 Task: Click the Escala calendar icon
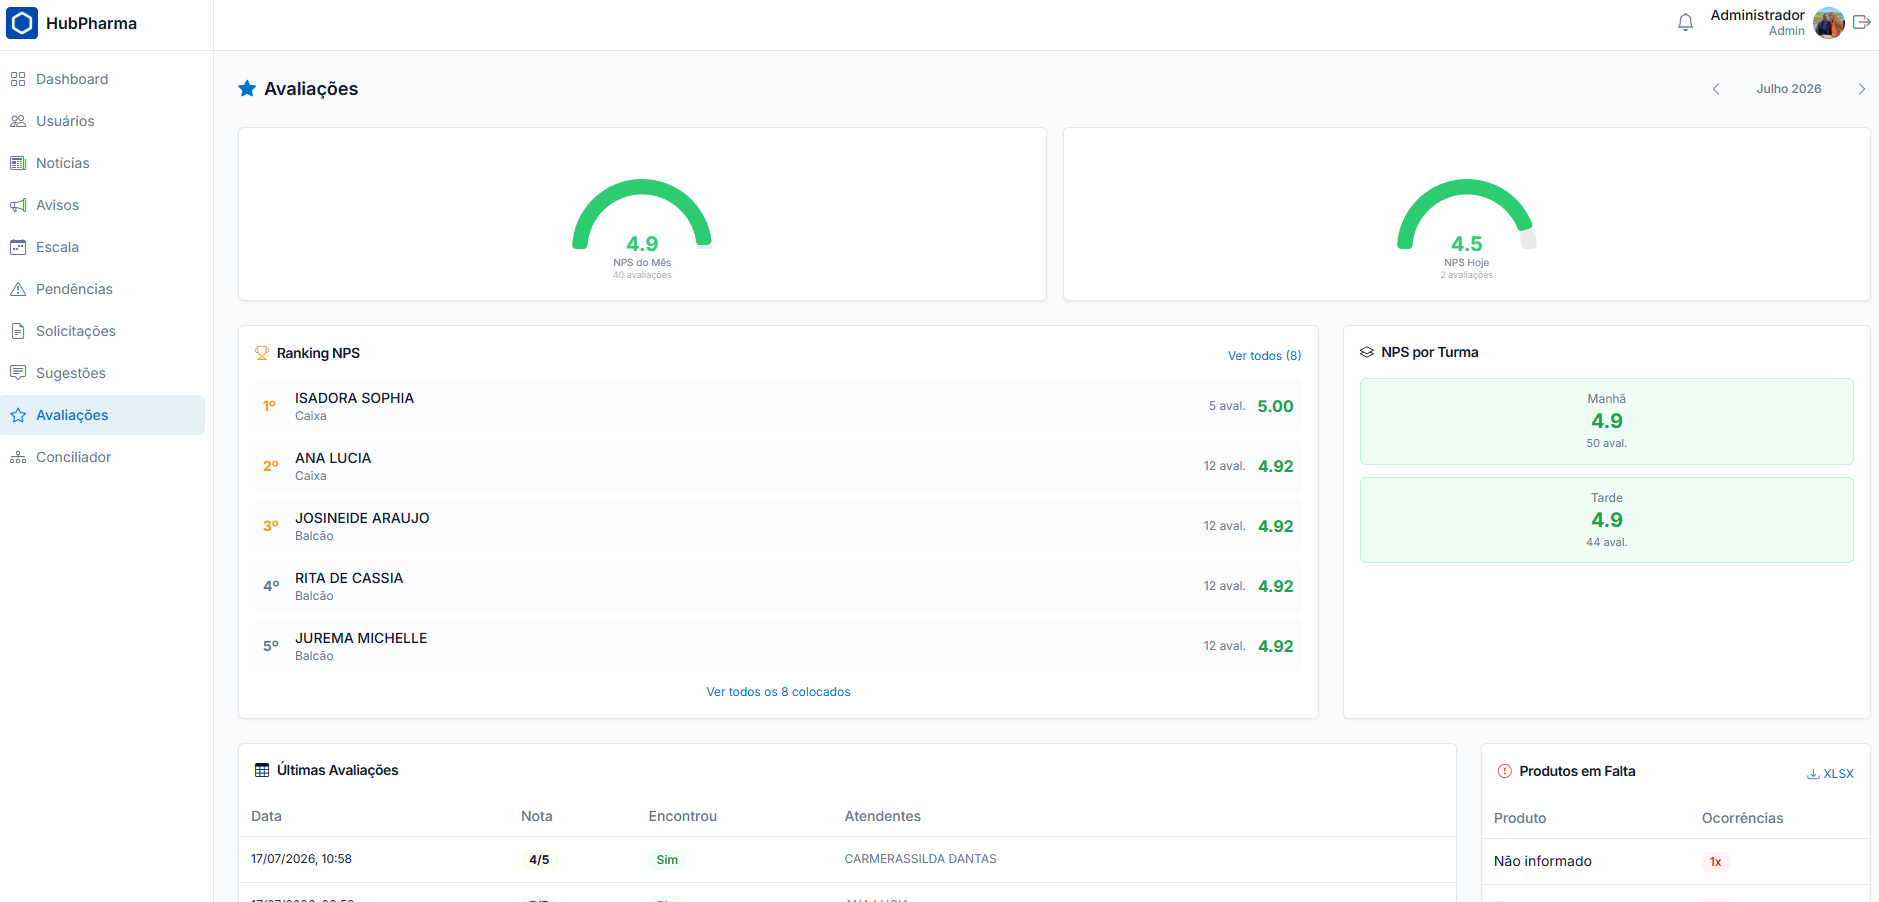pos(18,247)
